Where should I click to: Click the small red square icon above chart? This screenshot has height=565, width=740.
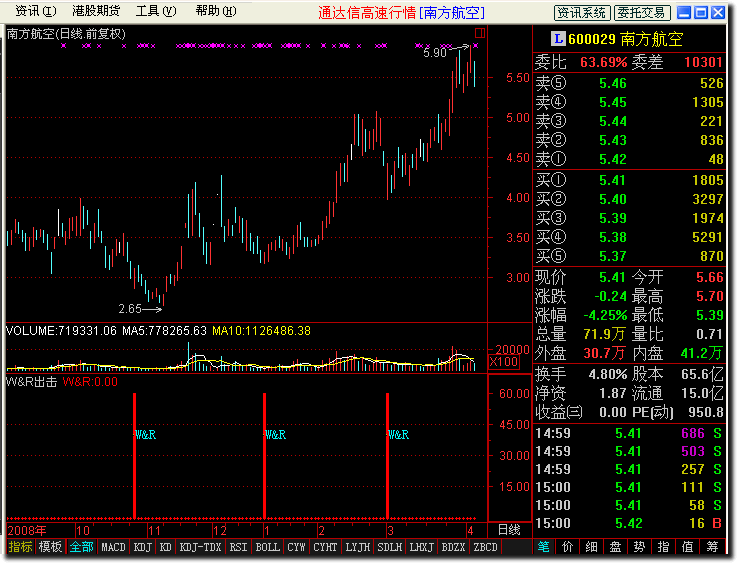tap(480, 33)
